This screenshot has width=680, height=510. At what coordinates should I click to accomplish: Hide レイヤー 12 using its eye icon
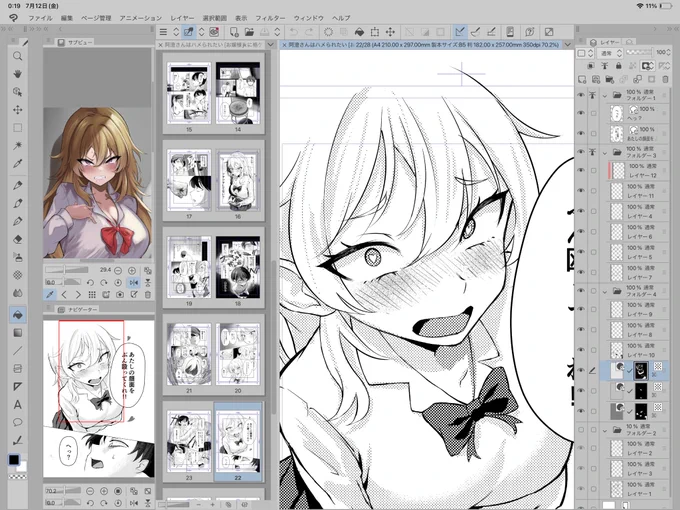[x=581, y=170]
